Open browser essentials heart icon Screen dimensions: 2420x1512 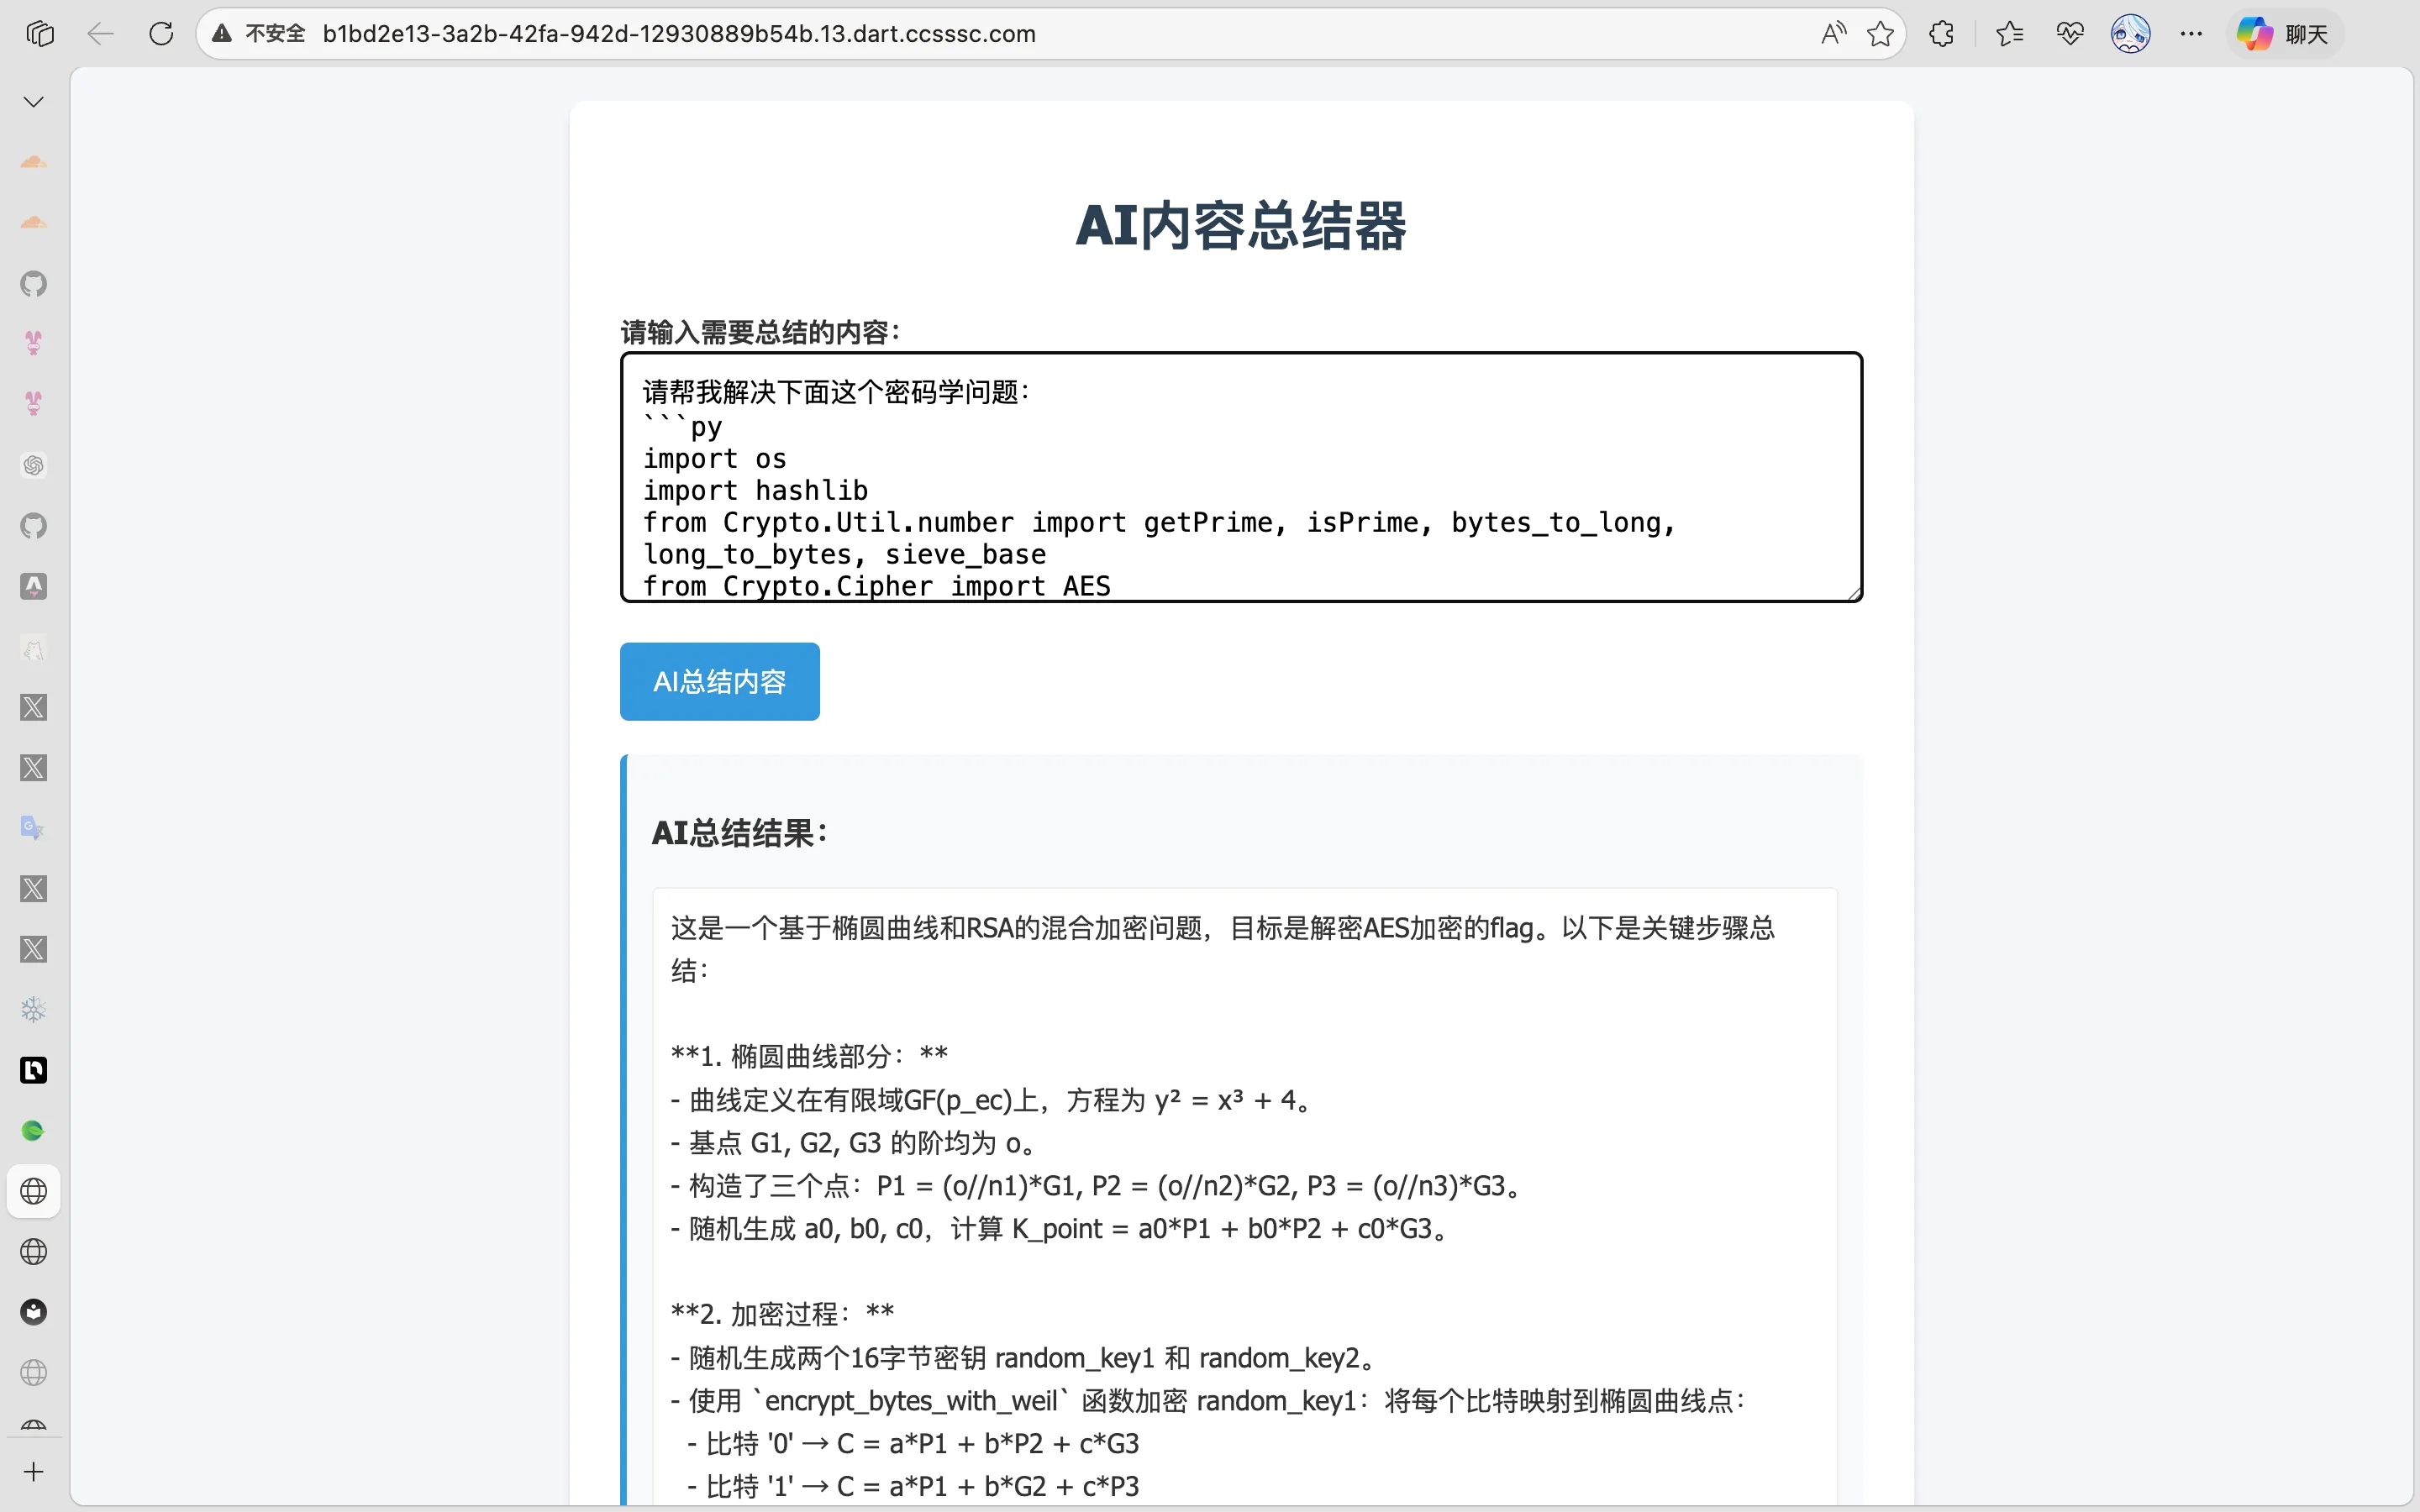tap(2070, 34)
